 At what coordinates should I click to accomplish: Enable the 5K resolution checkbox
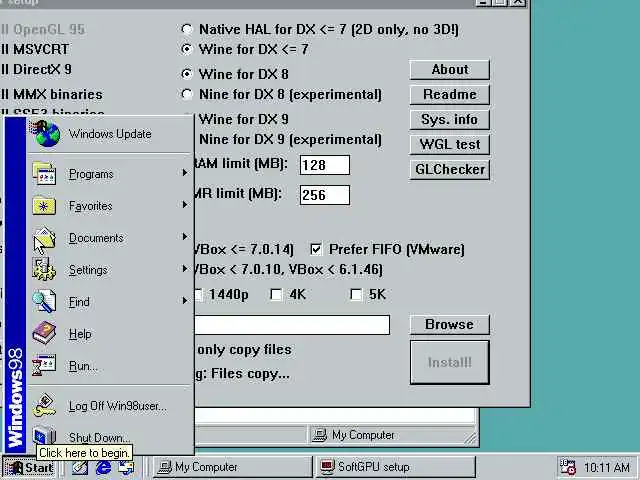(x=356, y=294)
